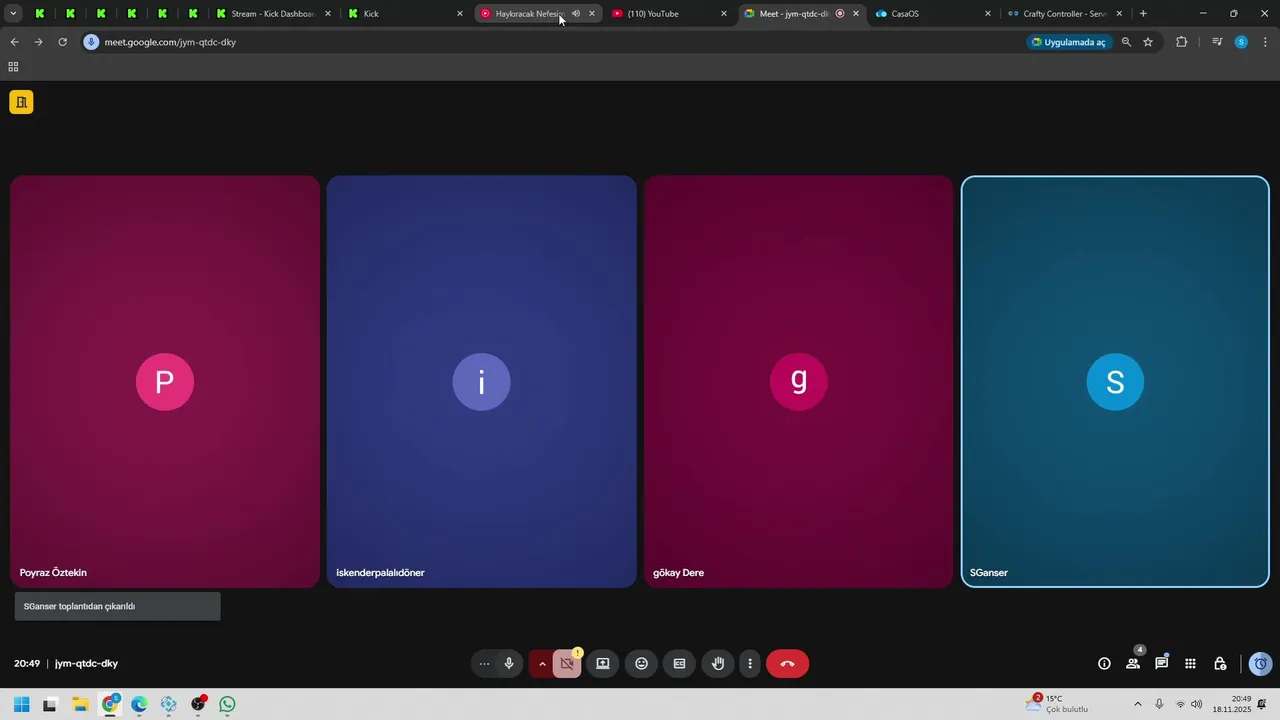Open Microsoft Edge from the taskbar
Screen dimensions: 1280x720
coord(139,705)
